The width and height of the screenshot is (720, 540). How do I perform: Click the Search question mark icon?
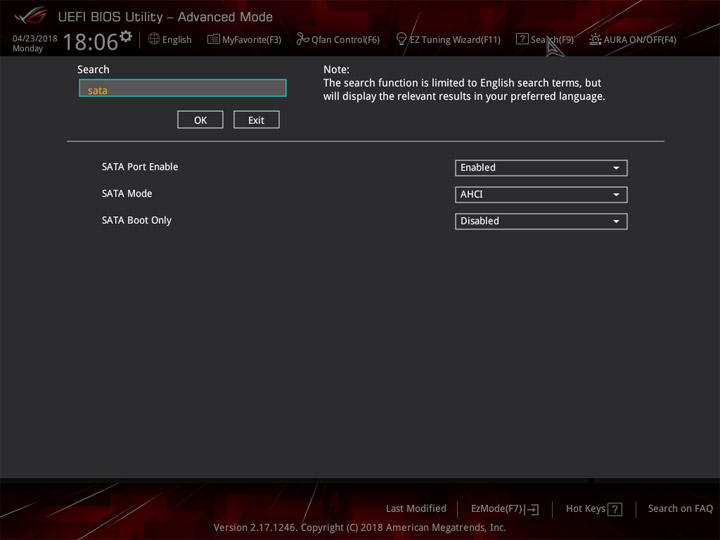tap(522, 39)
